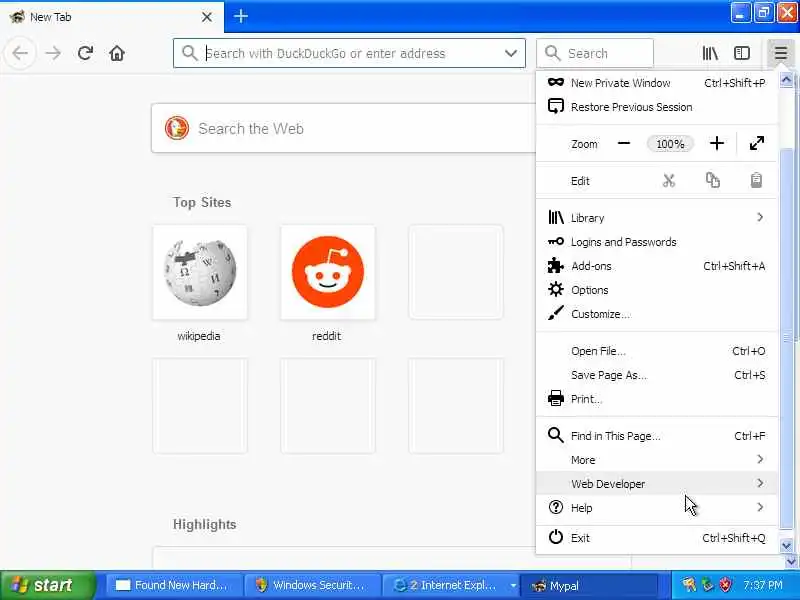Image resolution: width=800 pixels, height=600 pixels.
Task: Open Add-ons manager entry
Action: tap(657, 266)
